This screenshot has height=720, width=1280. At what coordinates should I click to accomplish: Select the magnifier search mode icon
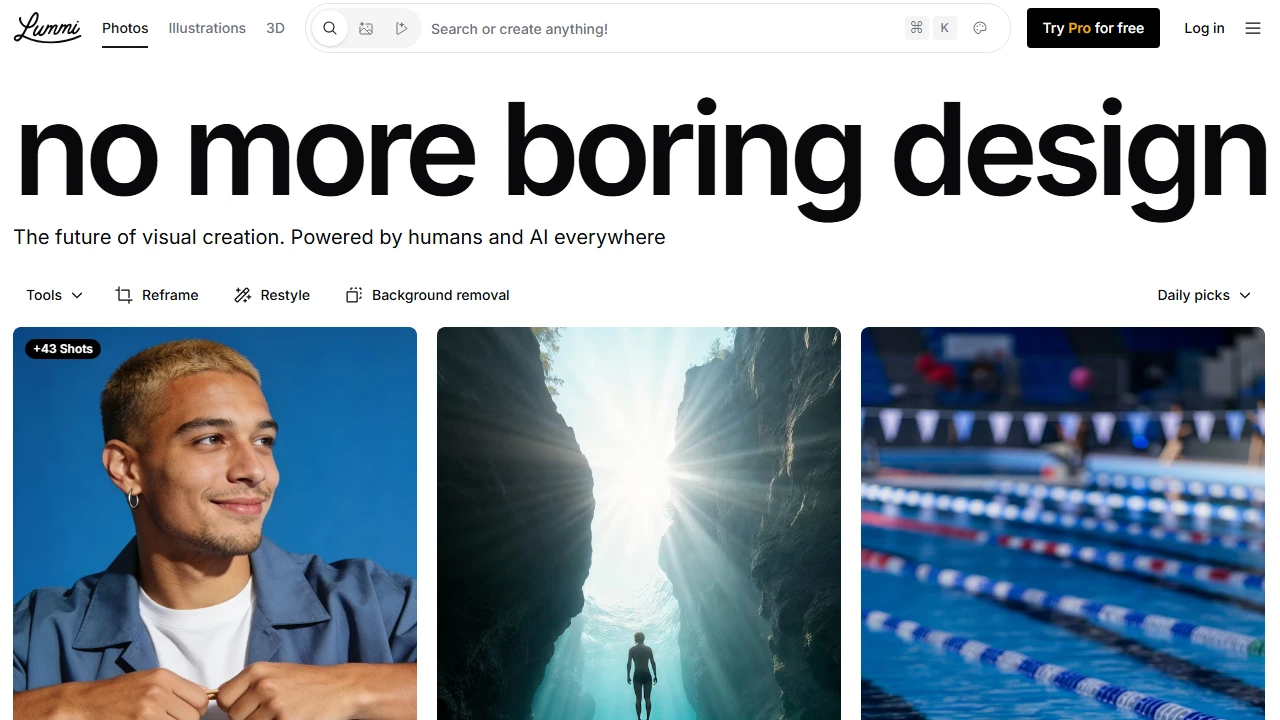pos(330,29)
